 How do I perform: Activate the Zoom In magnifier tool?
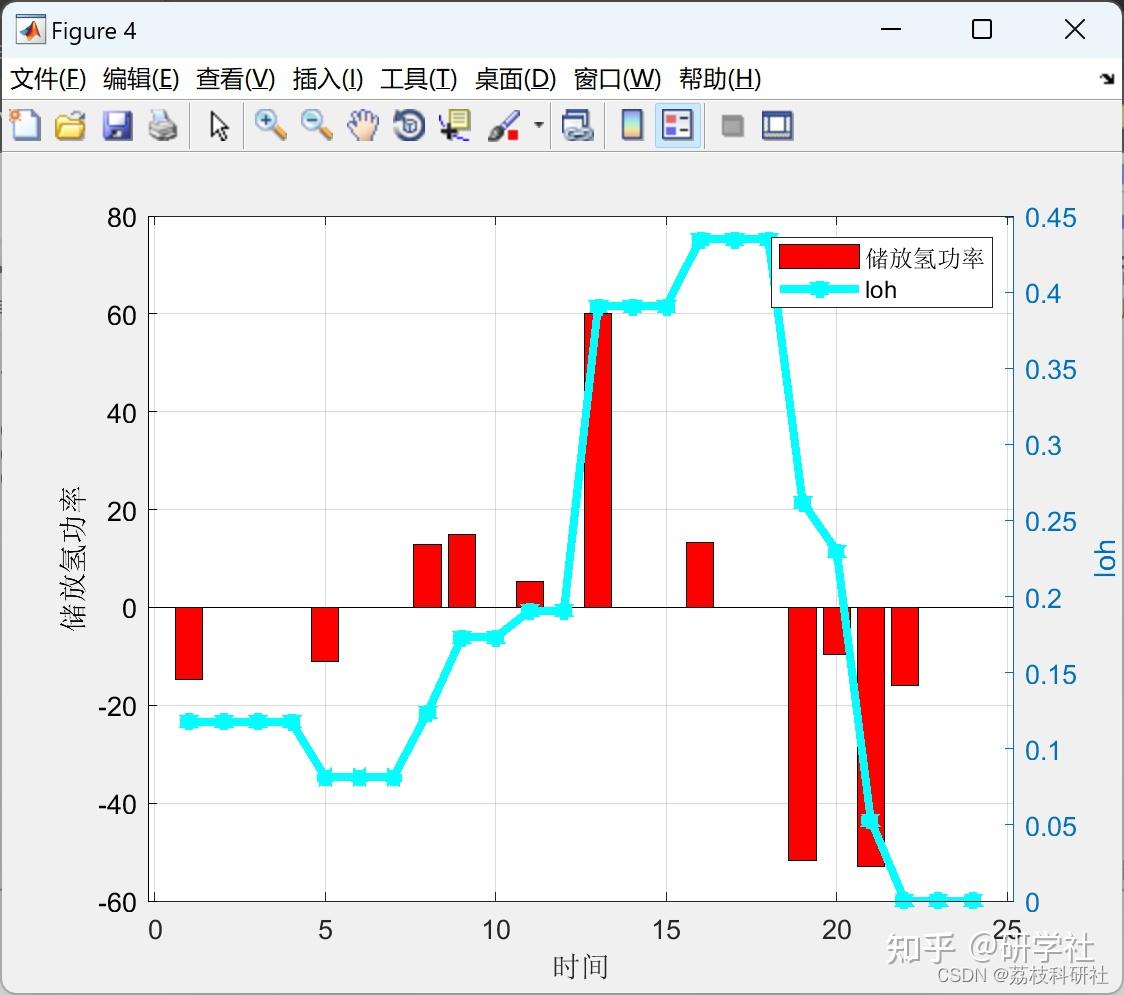point(270,125)
